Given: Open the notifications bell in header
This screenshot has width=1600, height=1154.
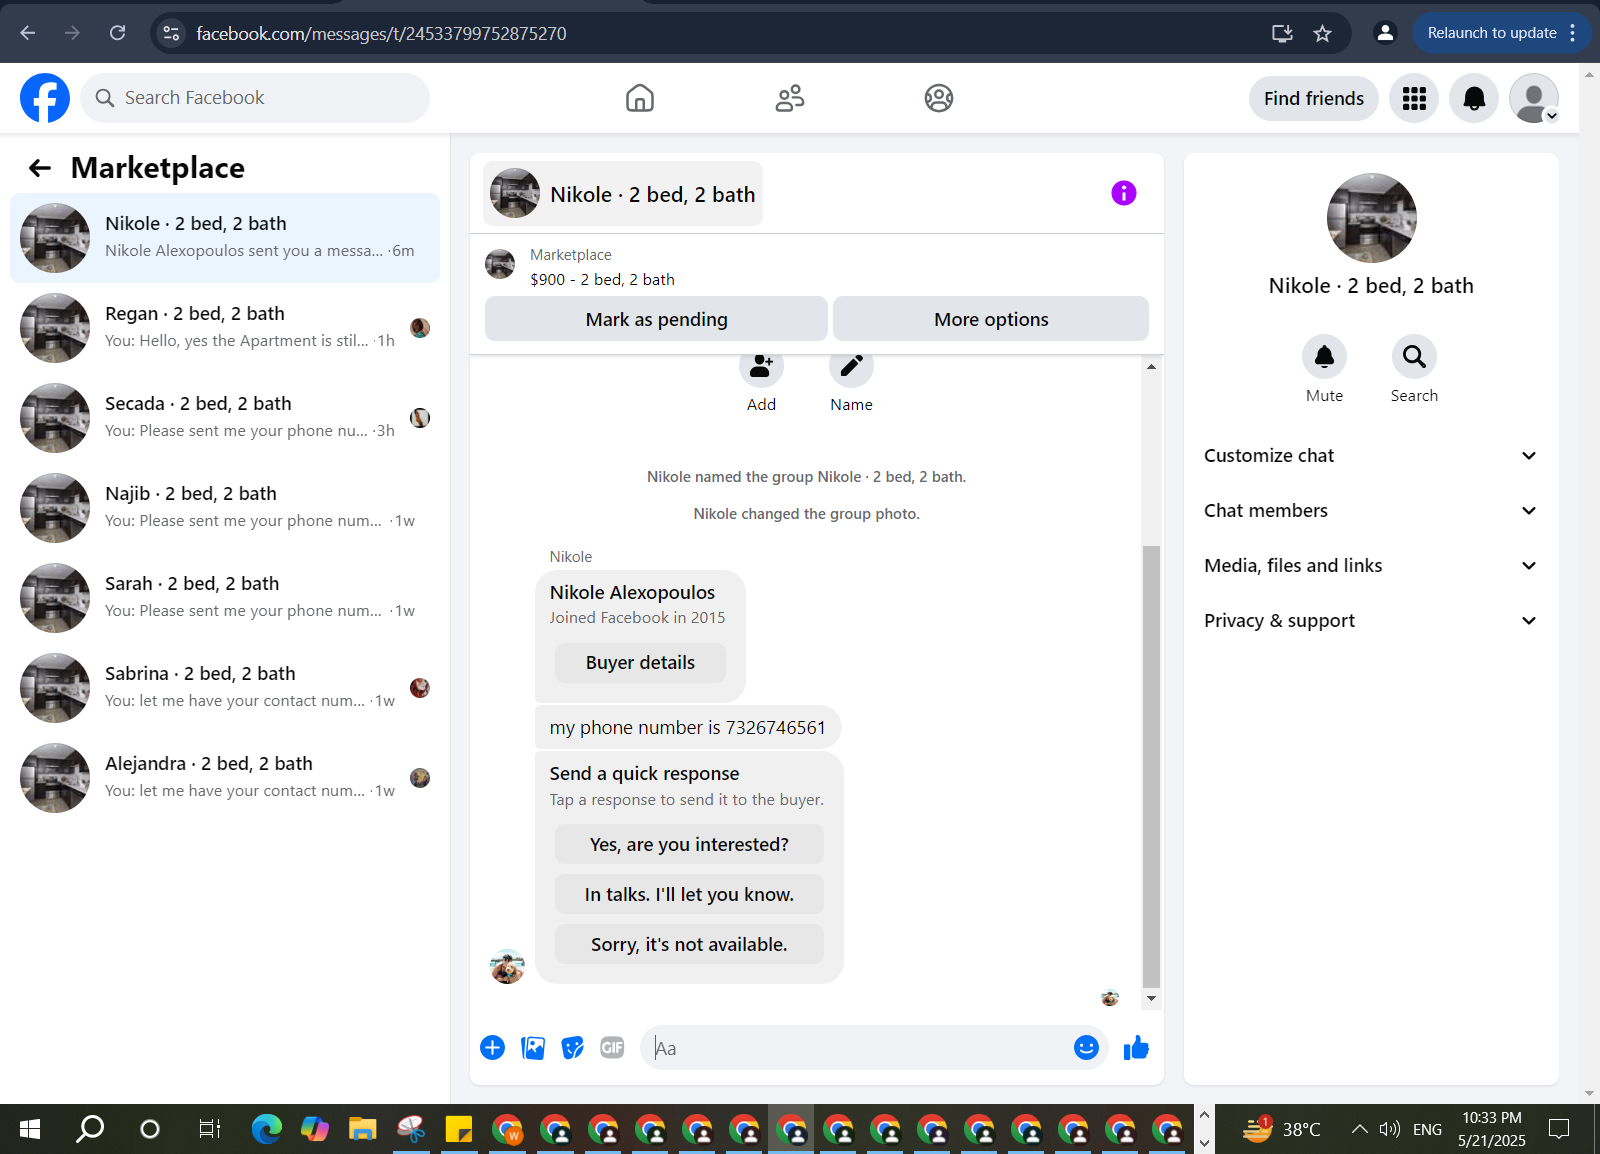Looking at the screenshot, I should 1474,98.
